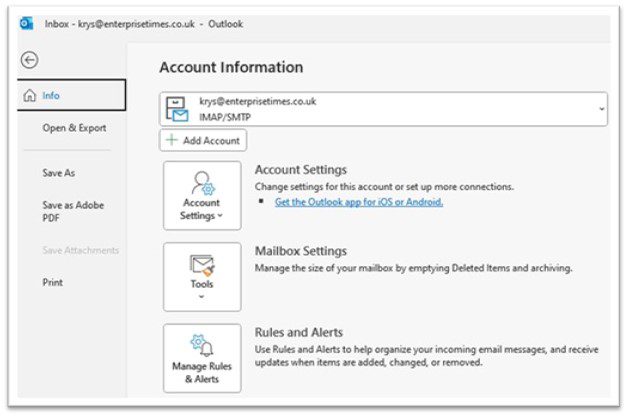
Task: Open the Info tab
Action: (71, 95)
